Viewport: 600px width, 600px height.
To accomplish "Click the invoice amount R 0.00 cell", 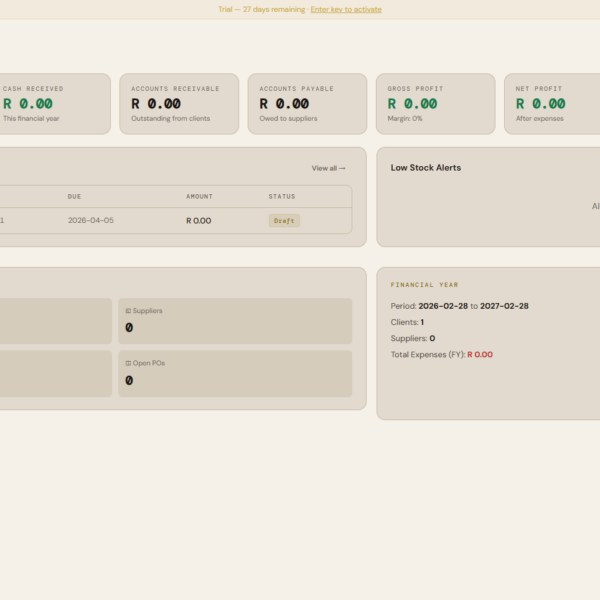I will click(199, 221).
